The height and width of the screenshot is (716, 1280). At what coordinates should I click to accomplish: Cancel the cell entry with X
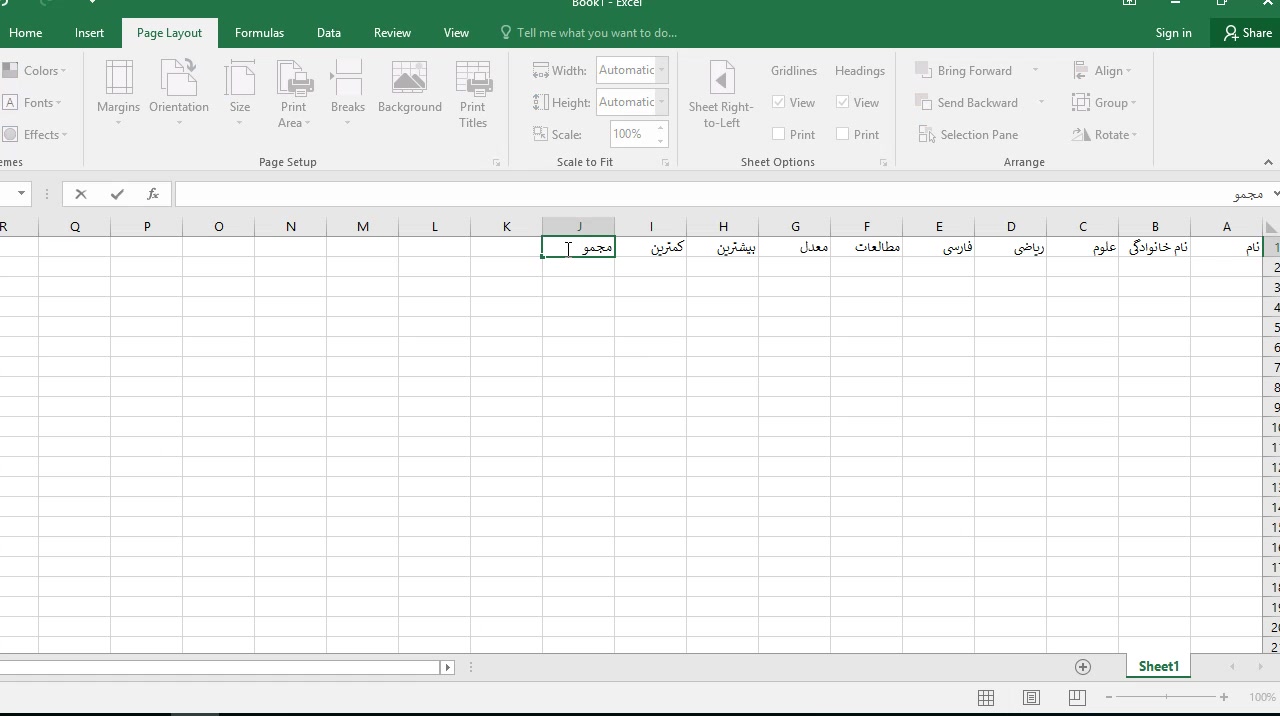point(81,194)
